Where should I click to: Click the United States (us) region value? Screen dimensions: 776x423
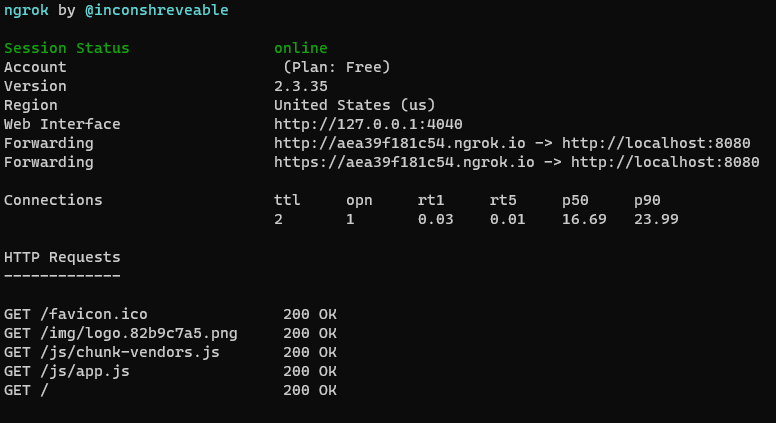[x=354, y=105]
